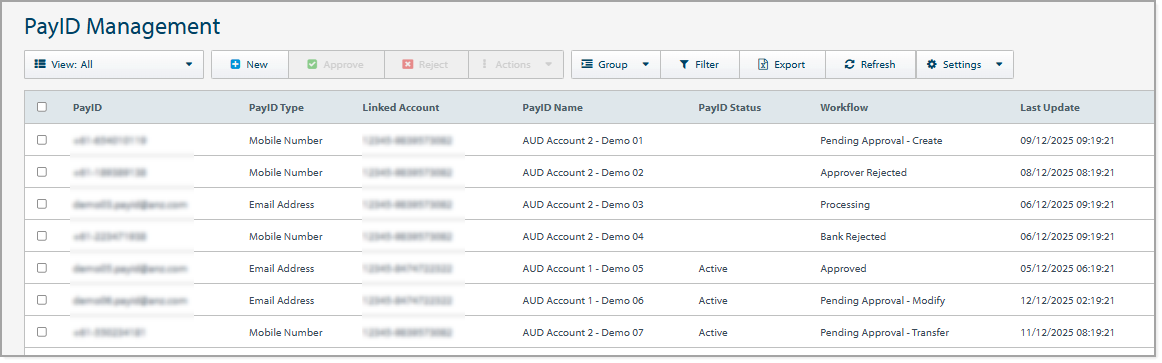
Task: Click 'Processing' workflow cell
Action: click(845, 204)
